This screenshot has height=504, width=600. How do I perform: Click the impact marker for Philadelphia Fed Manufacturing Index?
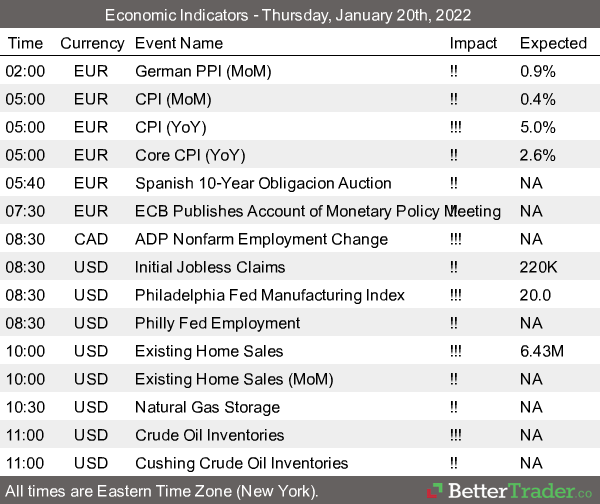[457, 295]
